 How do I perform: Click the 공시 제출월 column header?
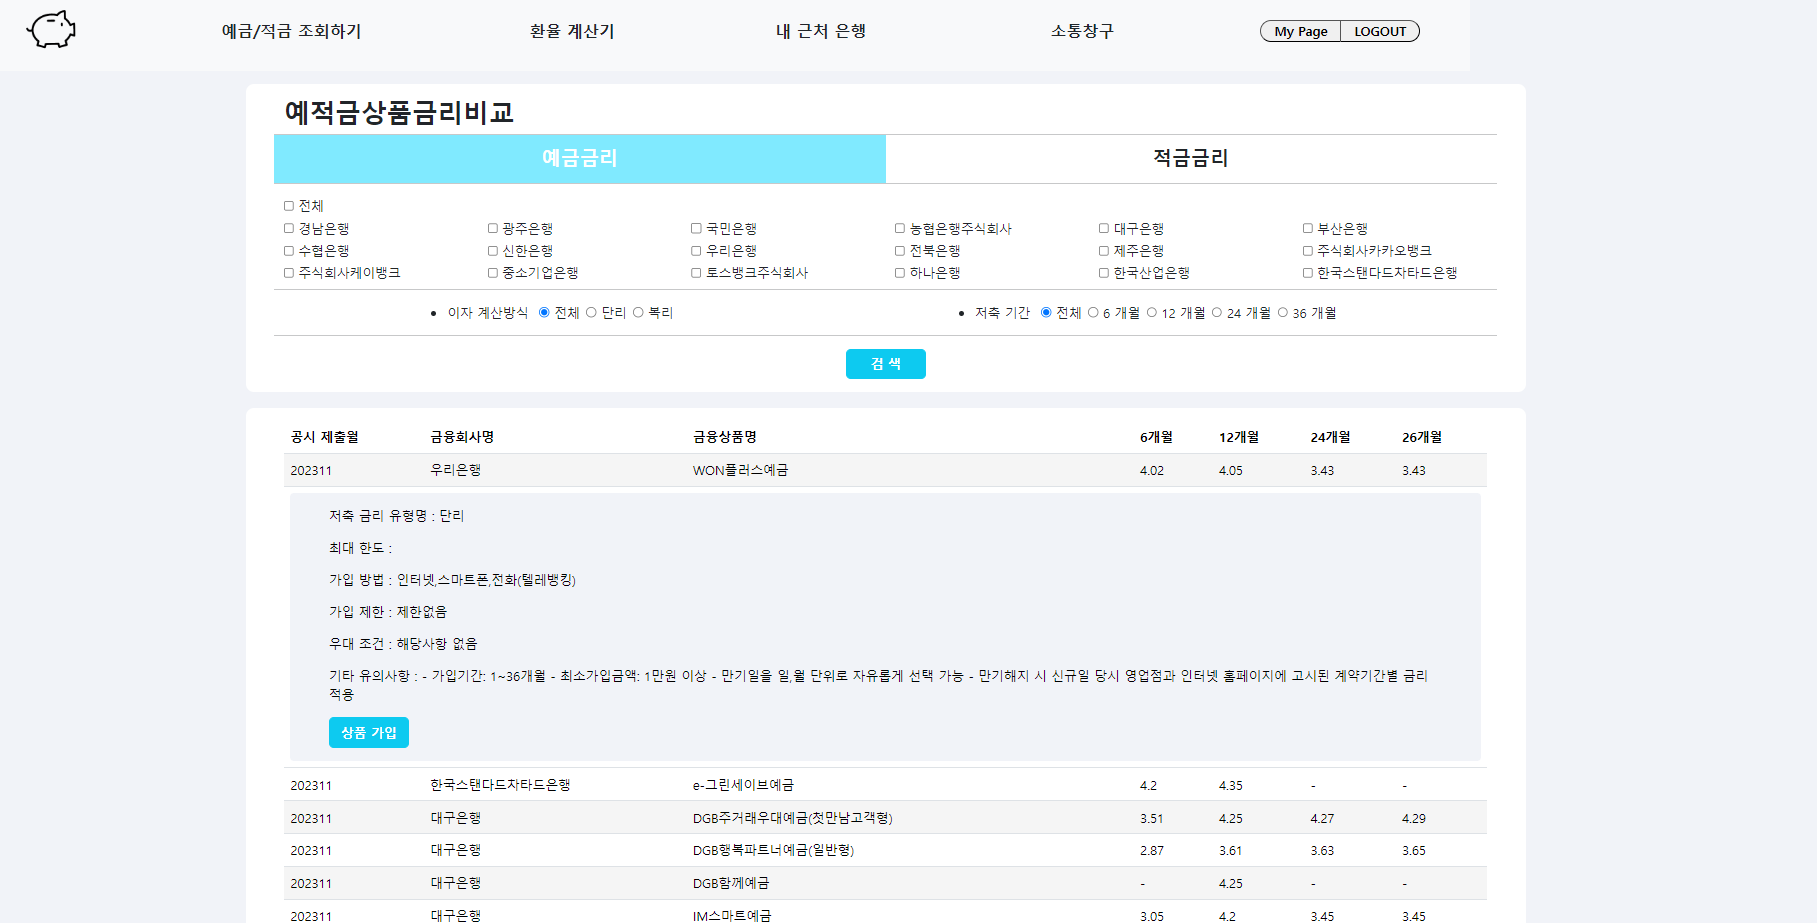click(324, 437)
